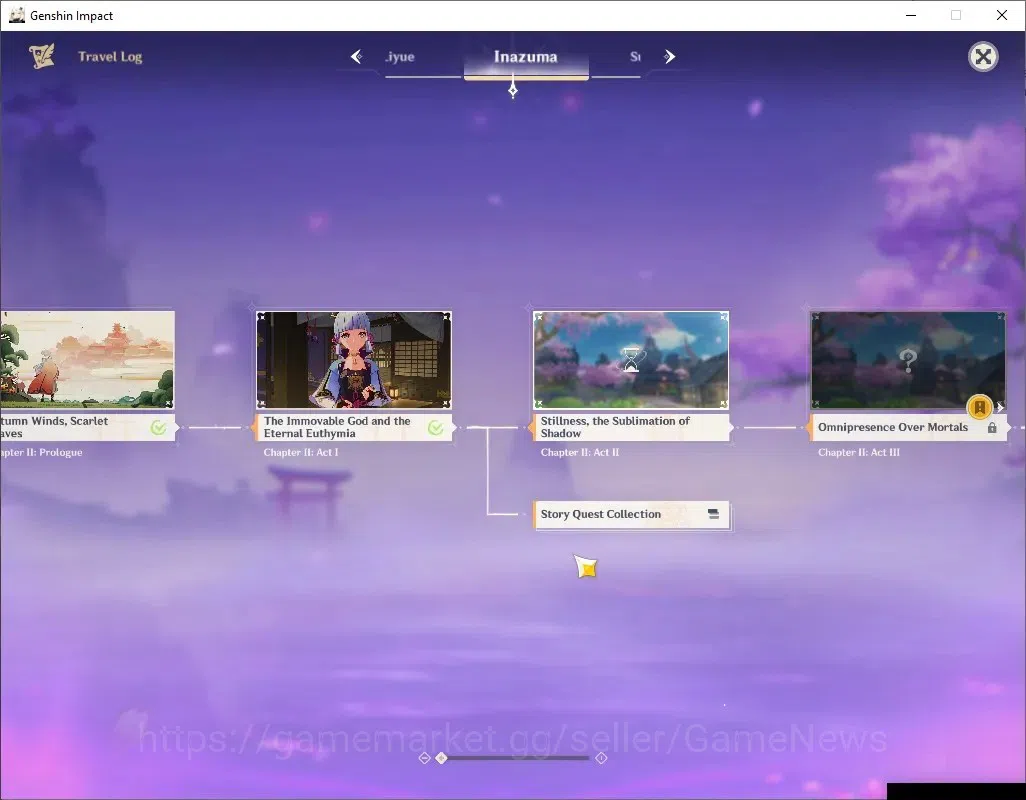Viewport: 1026px width, 800px height.
Task: Click the hourglass icon on Stillness thumbnail
Action: [631, 359]
